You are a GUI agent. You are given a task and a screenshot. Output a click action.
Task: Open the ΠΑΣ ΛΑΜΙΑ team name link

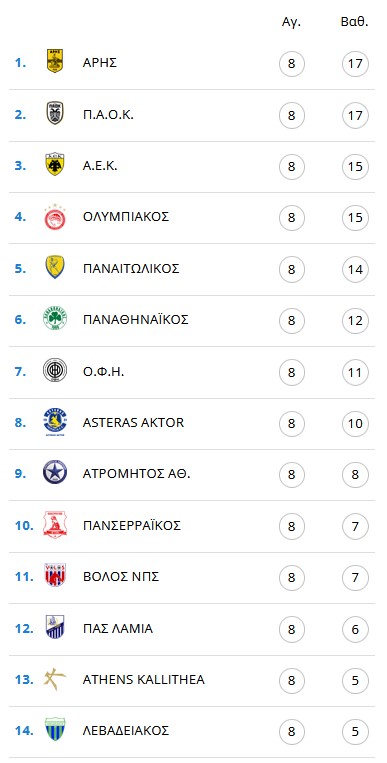click(118, 629)
